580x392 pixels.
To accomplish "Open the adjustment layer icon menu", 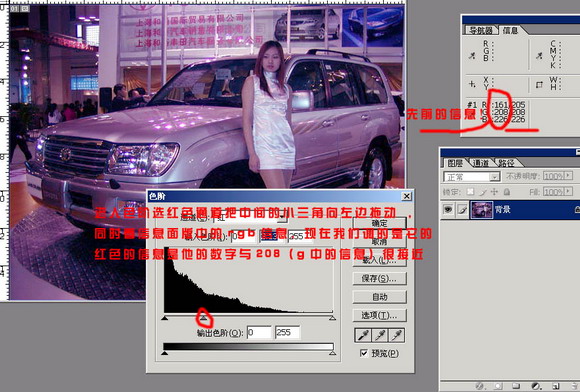I will click(x=536, y=386).
